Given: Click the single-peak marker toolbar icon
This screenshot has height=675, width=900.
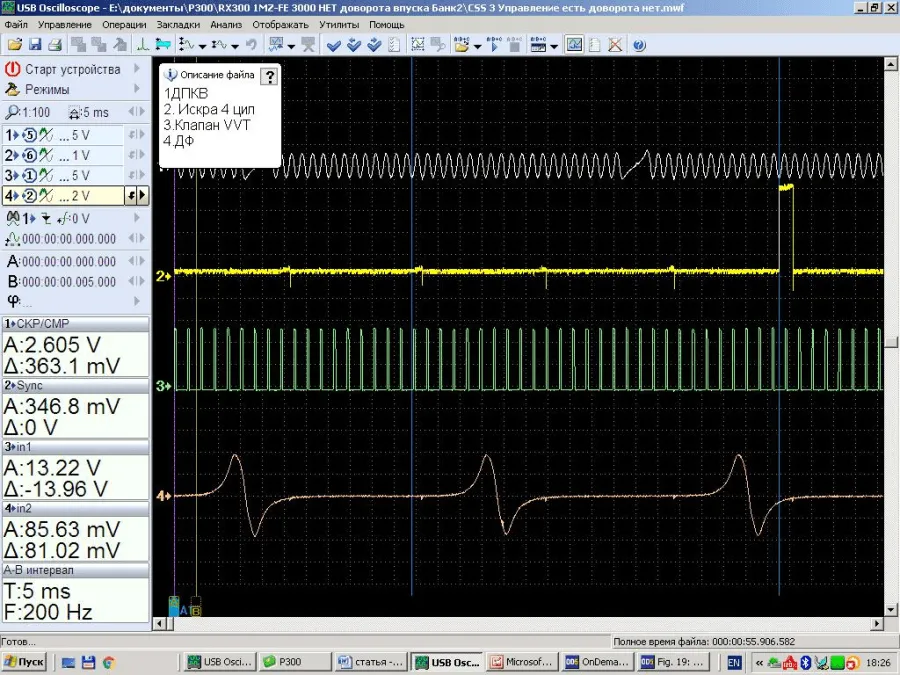Looking at the screenshot, I should 142,45.
